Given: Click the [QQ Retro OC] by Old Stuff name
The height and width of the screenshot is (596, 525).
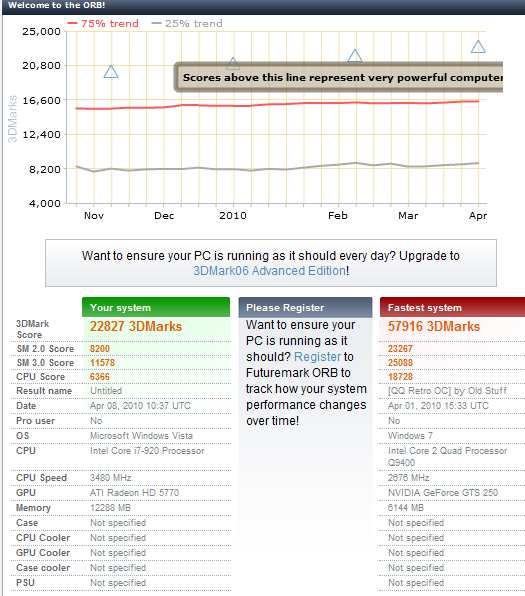Looking at the screenshot, I should coord(447,391).
